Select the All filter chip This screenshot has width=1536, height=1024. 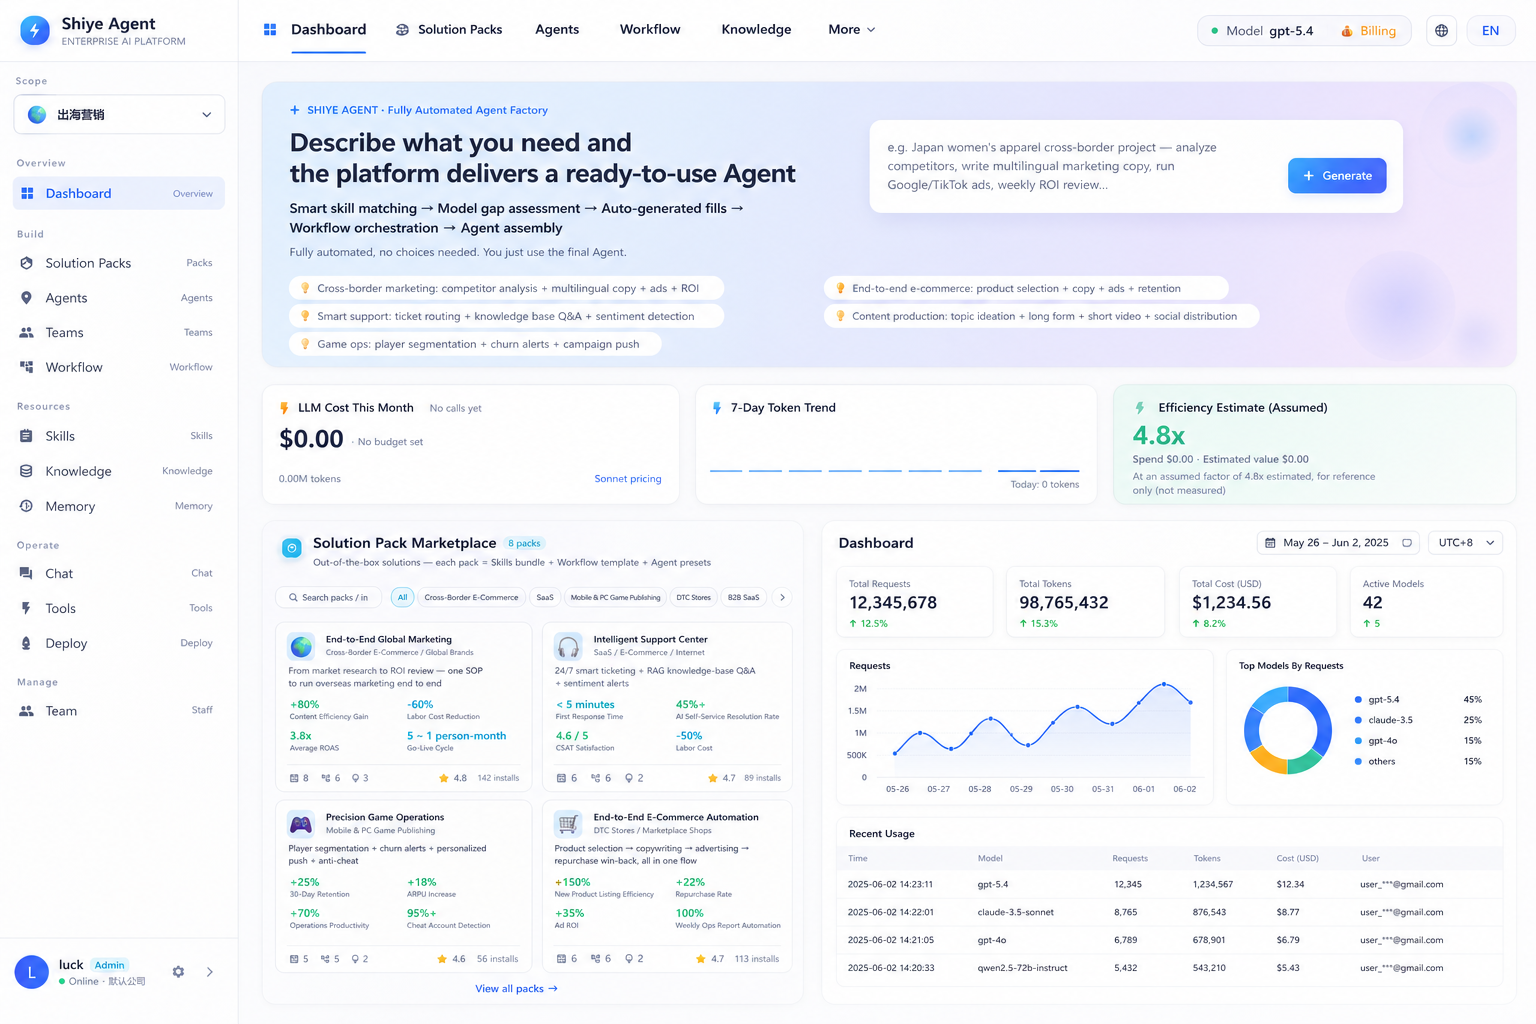click(402, 597)
